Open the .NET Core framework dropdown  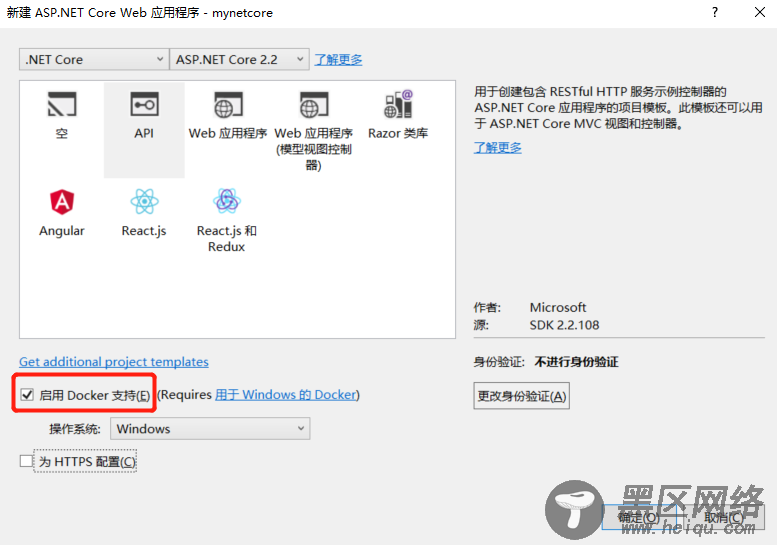(94, 59)
